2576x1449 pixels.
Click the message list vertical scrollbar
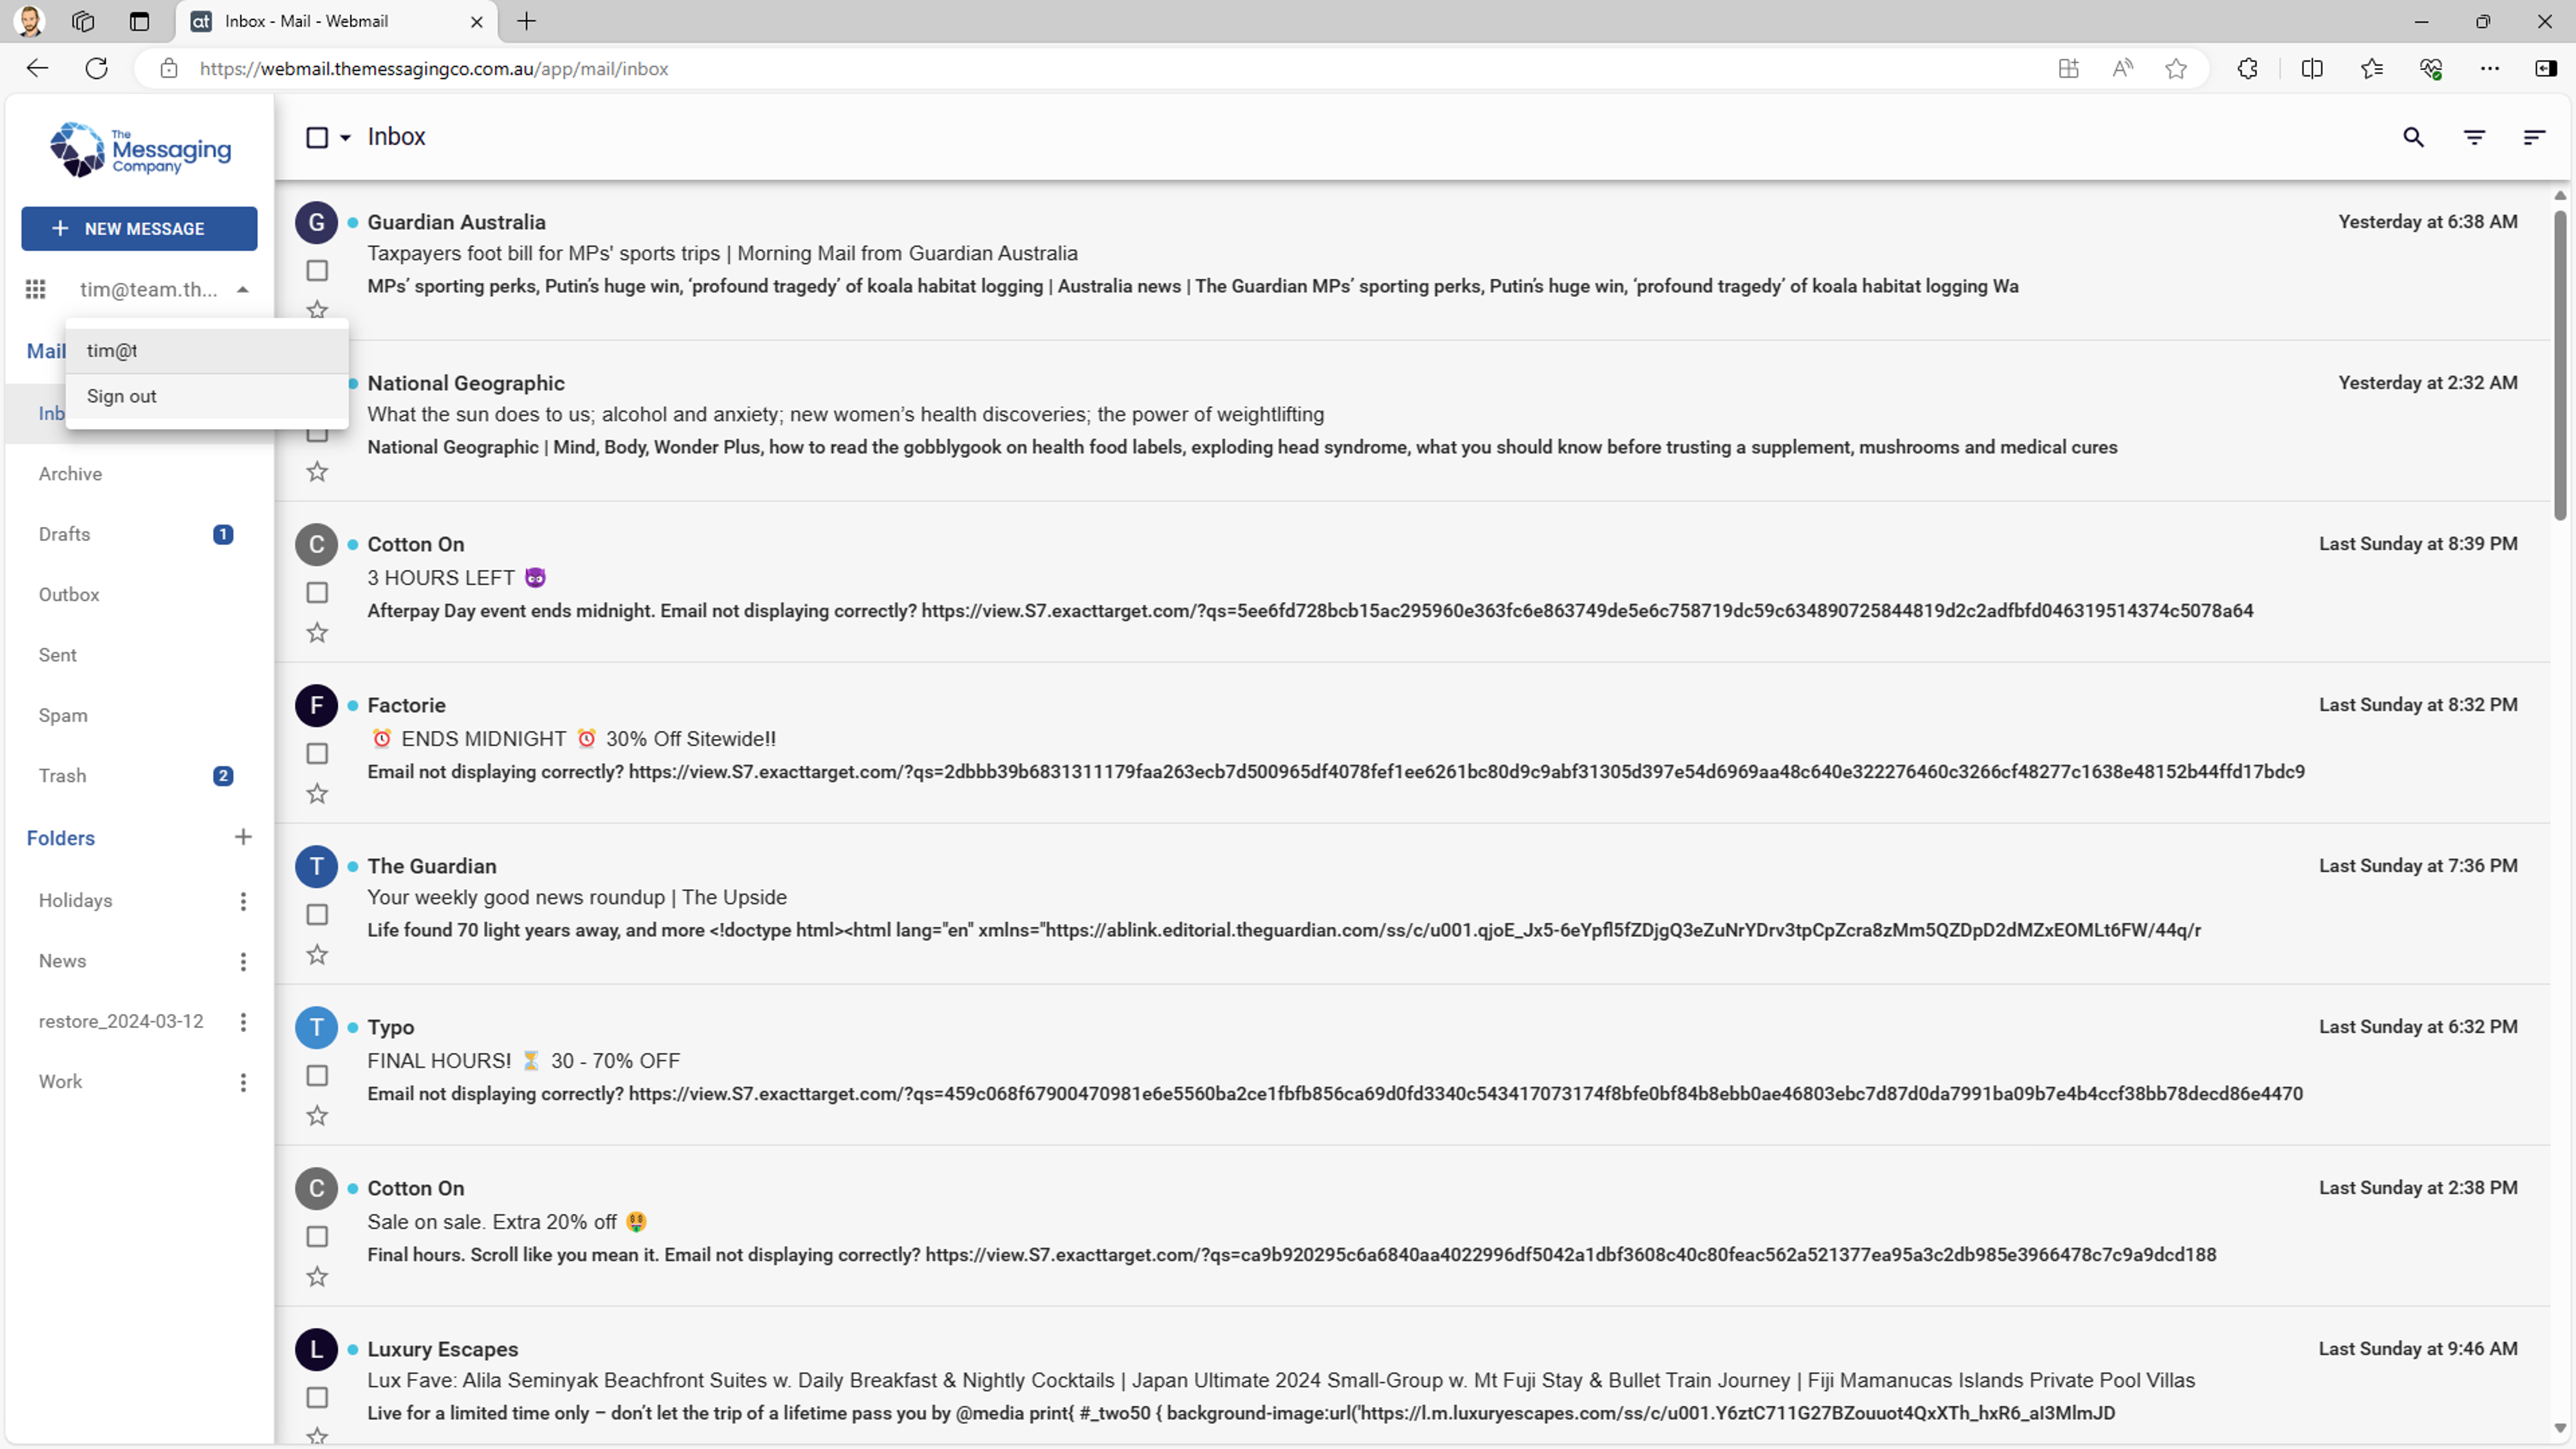point(2560,365)
